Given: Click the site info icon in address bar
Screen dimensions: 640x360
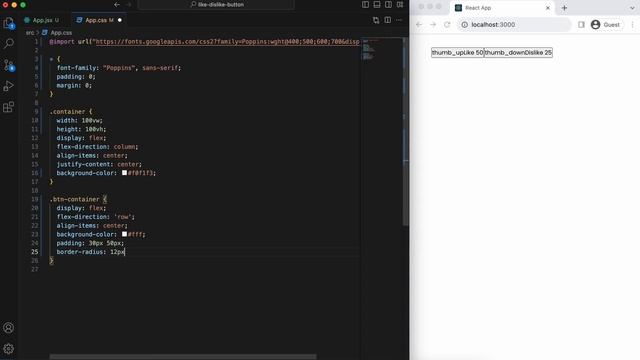Looking at the screenshot, I should point(464,24).
